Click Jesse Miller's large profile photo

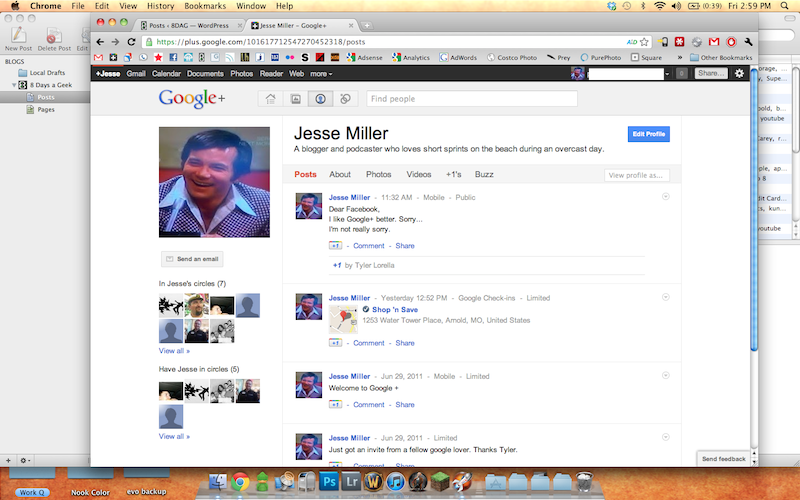coord(214,182)
